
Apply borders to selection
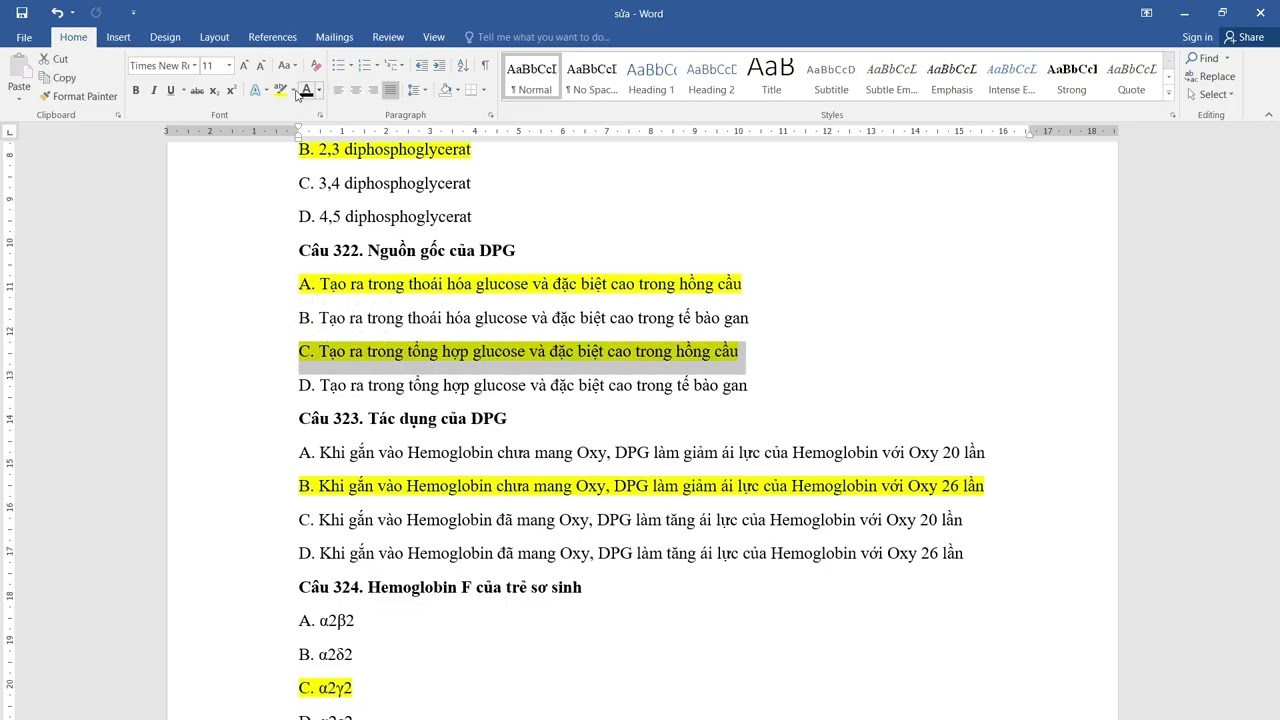coord(471,90)
